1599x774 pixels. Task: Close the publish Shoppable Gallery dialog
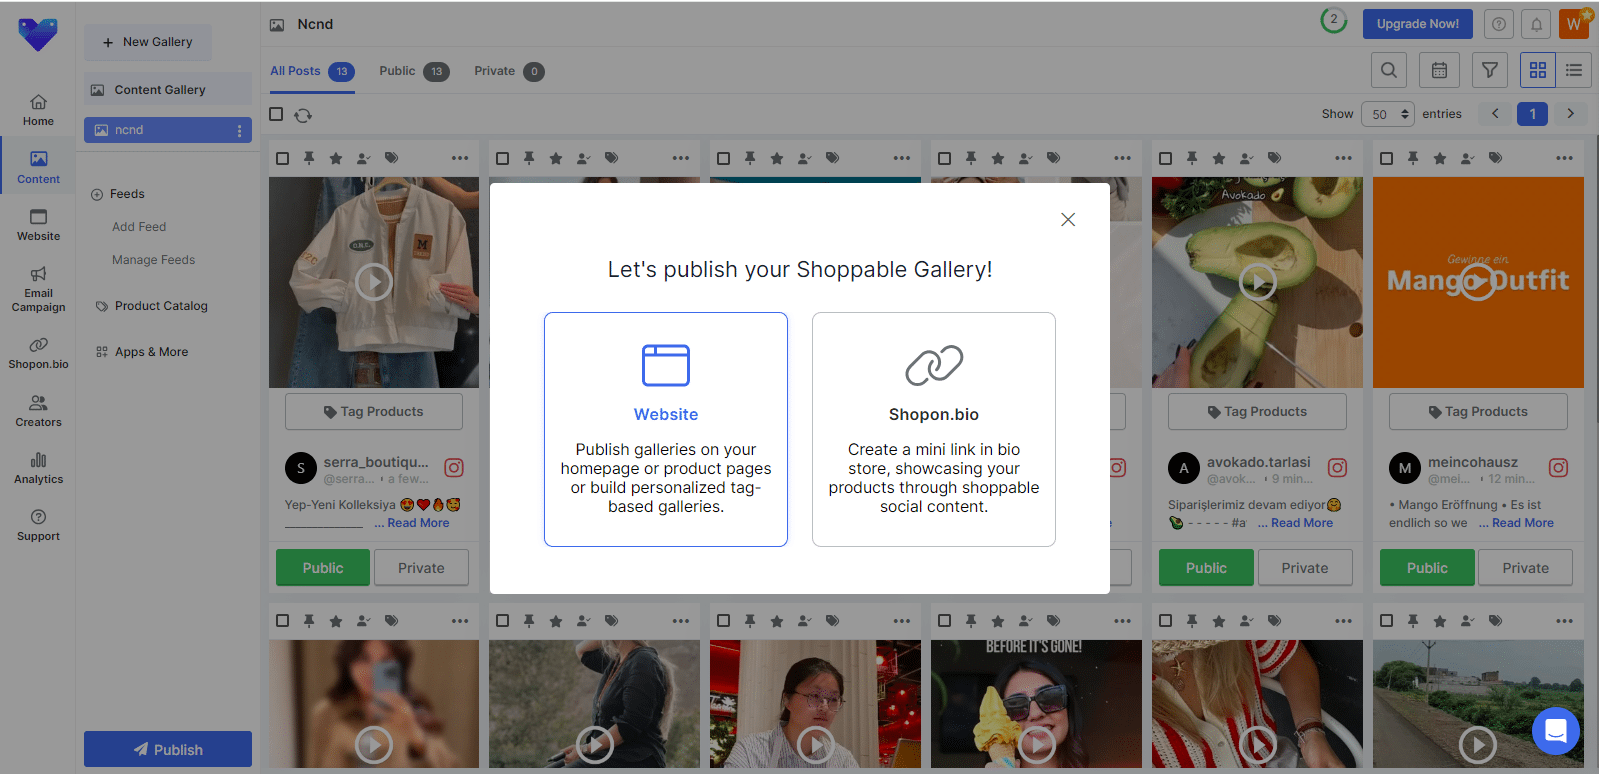click(x=1067, y=220)
